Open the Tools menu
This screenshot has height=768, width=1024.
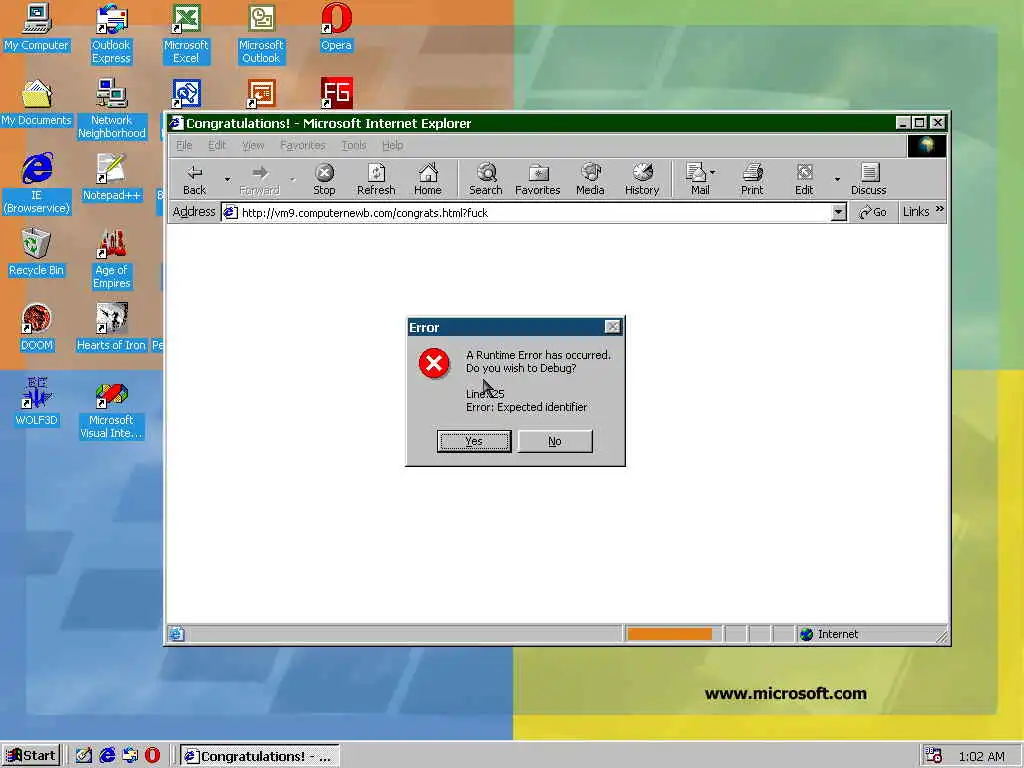coord(354,145)
